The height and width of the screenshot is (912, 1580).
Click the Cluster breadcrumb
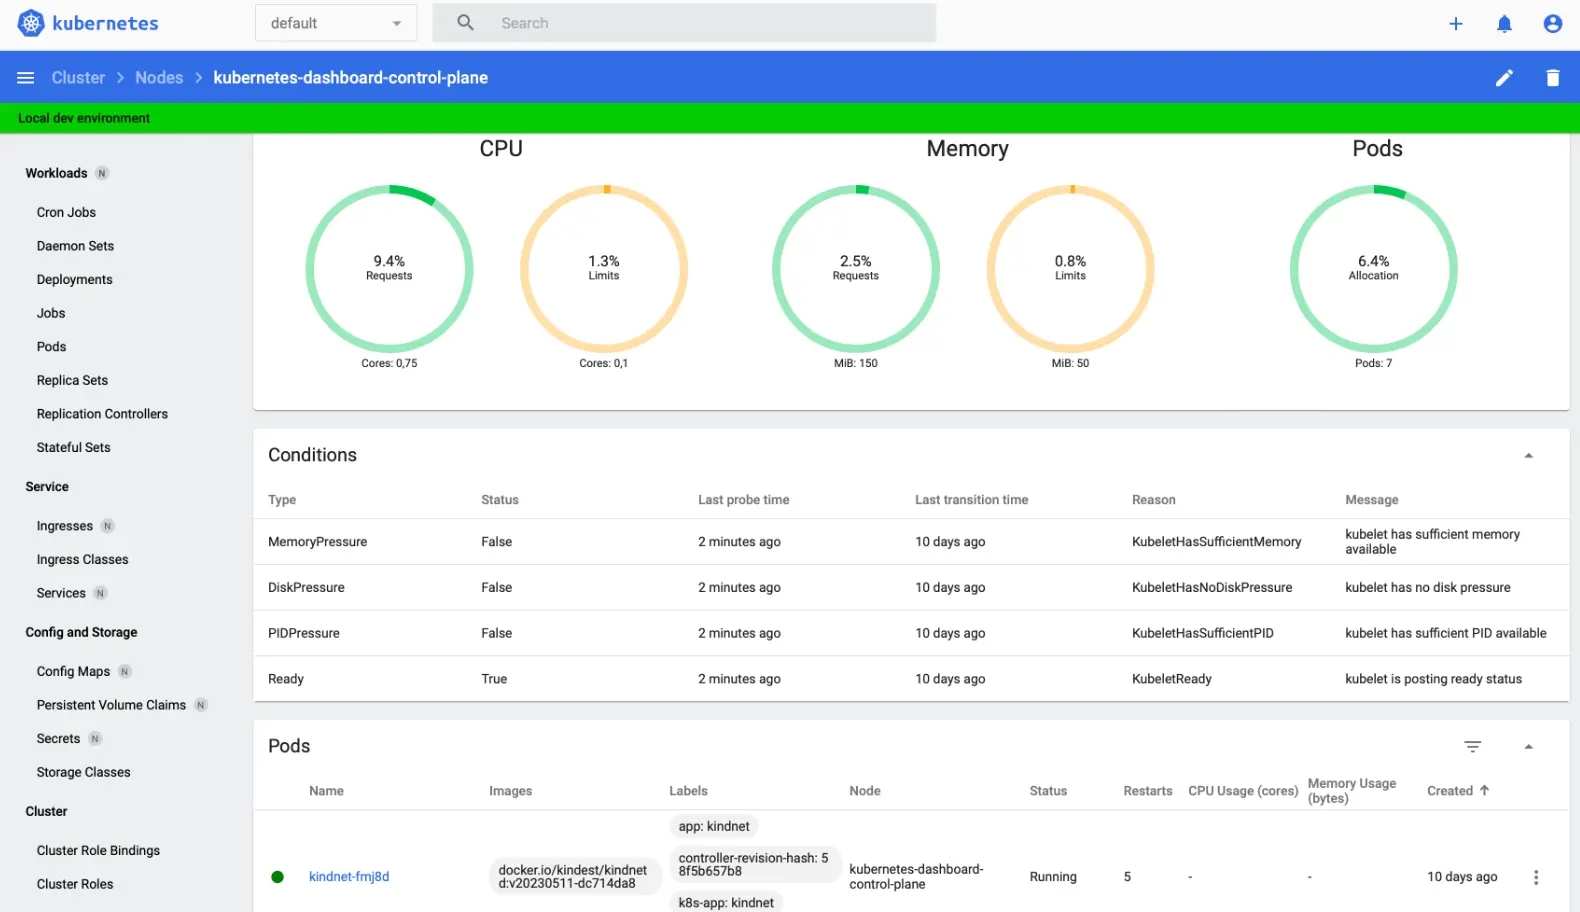tap(78, 78)
